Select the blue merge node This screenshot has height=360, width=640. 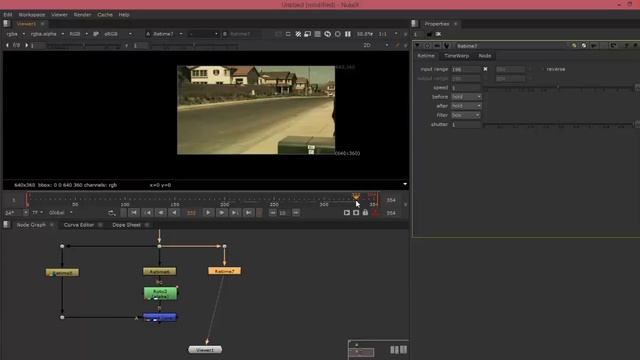point(160,317)
